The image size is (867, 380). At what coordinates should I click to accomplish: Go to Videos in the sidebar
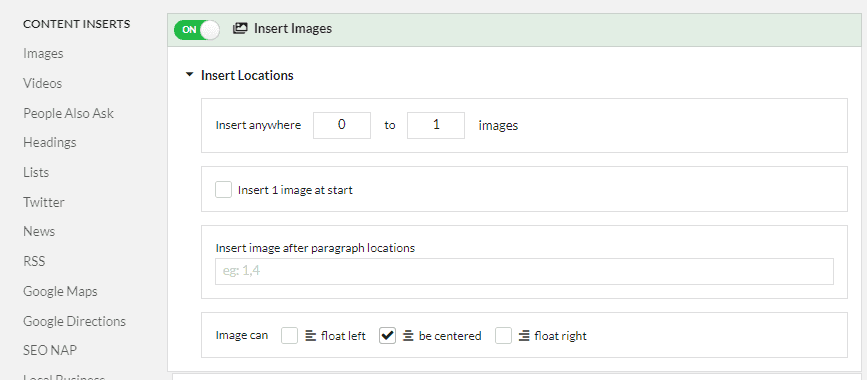43,84
